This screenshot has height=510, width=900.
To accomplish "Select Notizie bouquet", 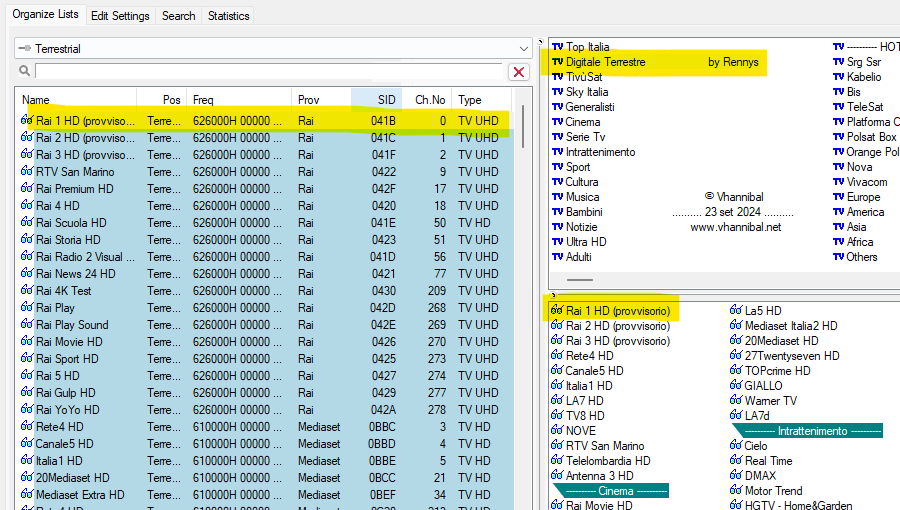I will click(581, 227).
